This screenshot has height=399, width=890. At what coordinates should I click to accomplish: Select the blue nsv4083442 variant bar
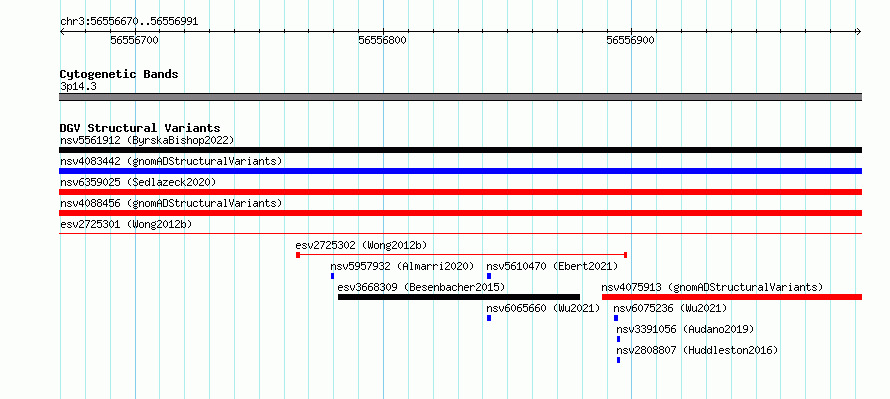[x=460, y=171]
